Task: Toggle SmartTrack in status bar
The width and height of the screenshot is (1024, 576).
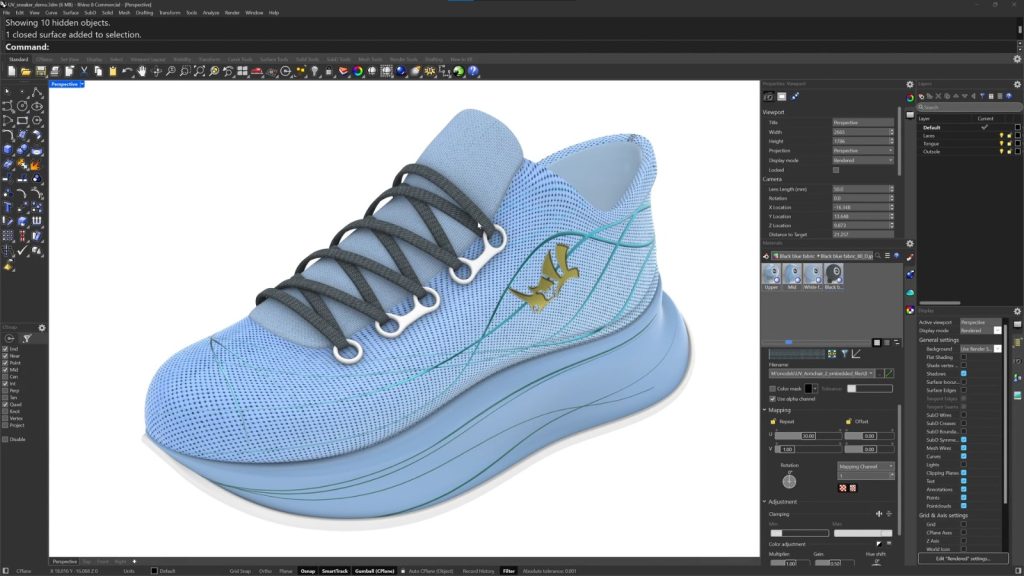Action: tap(334, 571)
